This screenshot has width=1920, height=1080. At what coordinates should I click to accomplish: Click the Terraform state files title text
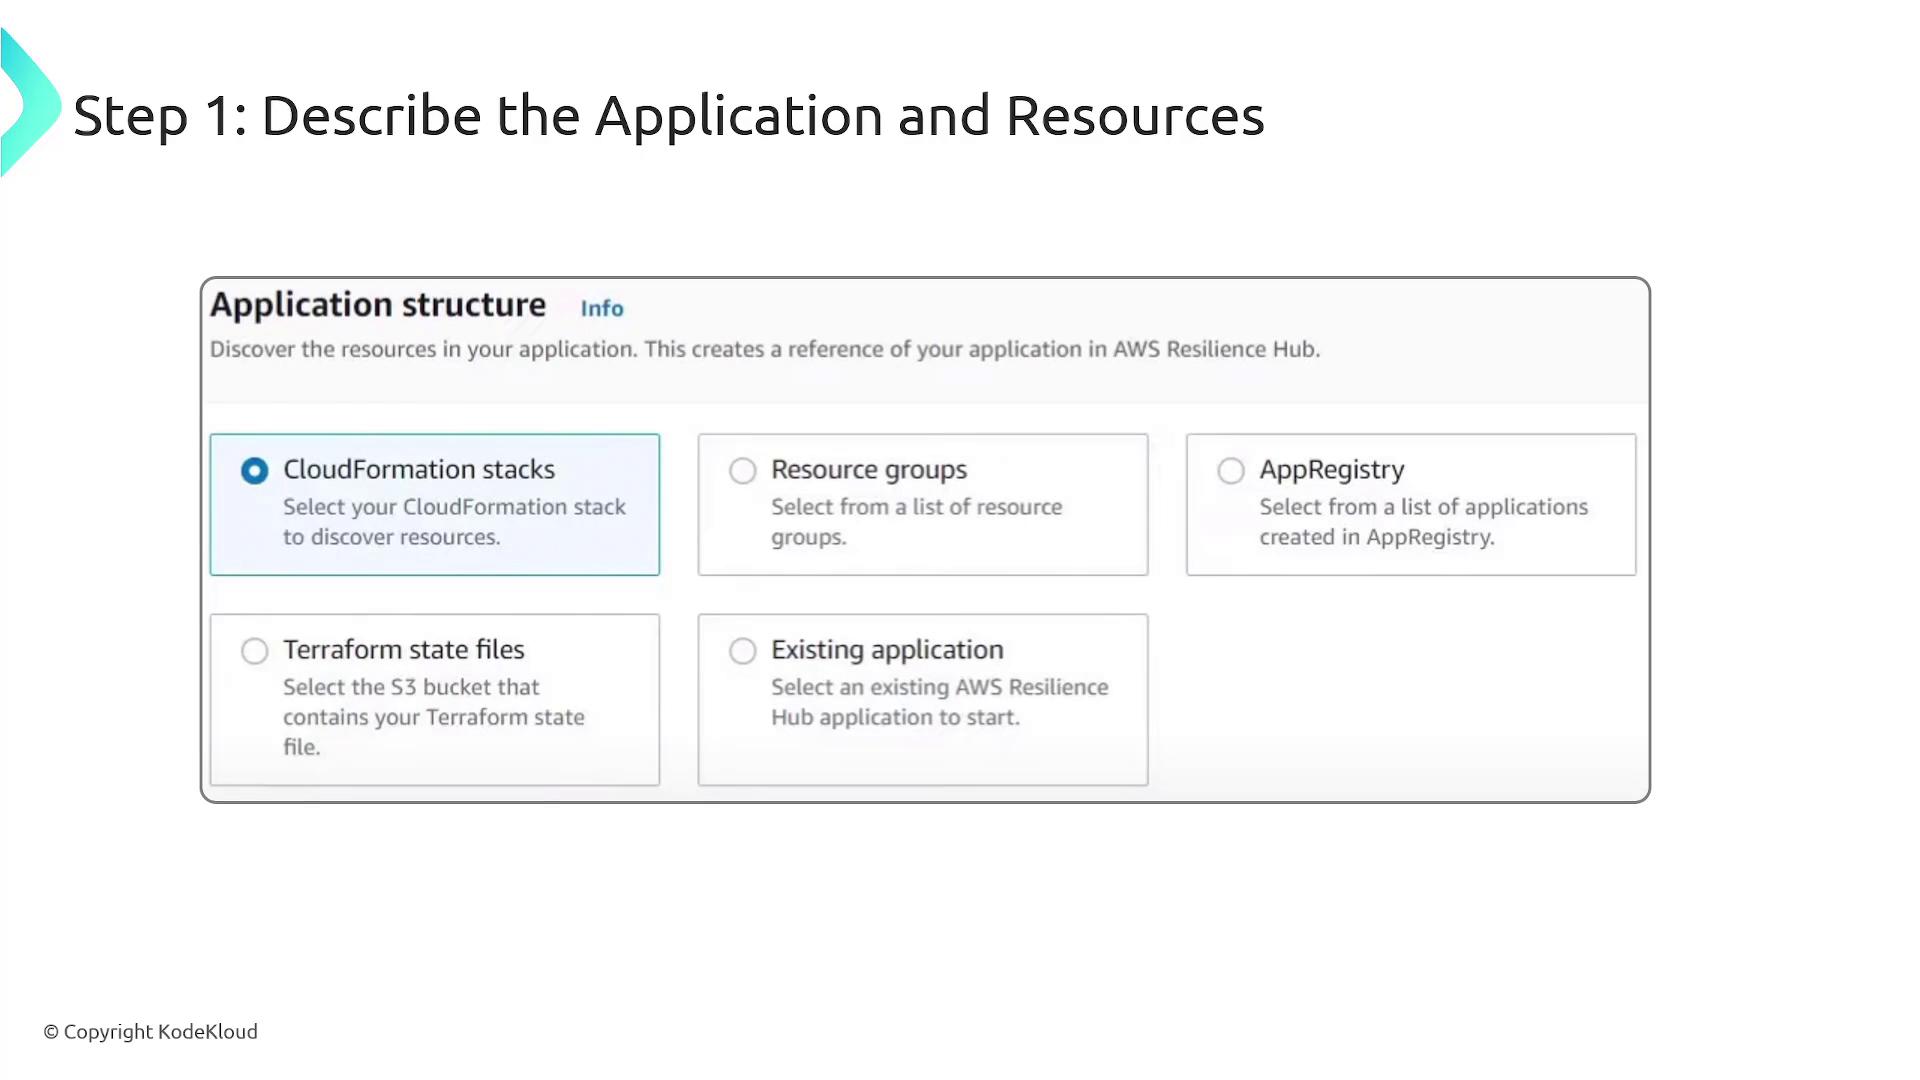pos(403,649)
